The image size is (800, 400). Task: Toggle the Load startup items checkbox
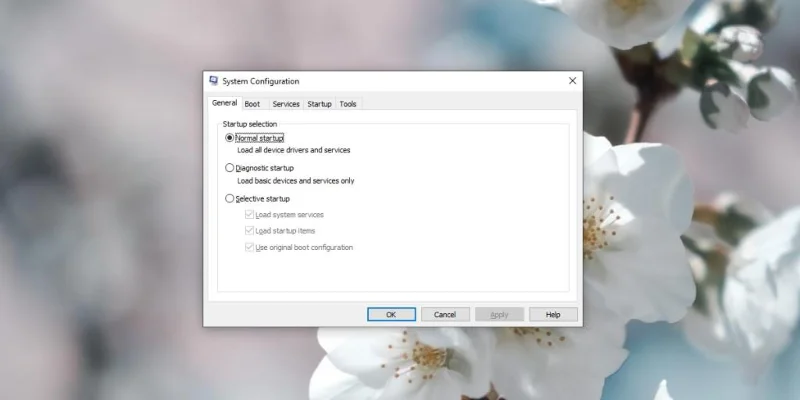(x=249, y=231)
